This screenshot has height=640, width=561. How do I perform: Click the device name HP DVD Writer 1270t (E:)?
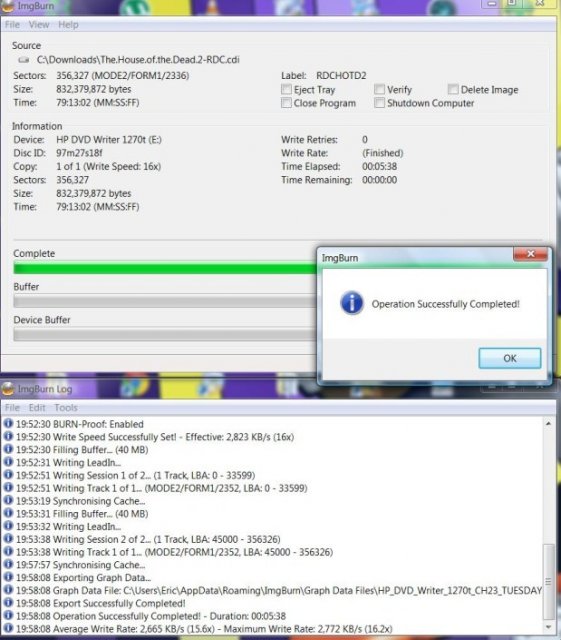(x=109, y=140)
